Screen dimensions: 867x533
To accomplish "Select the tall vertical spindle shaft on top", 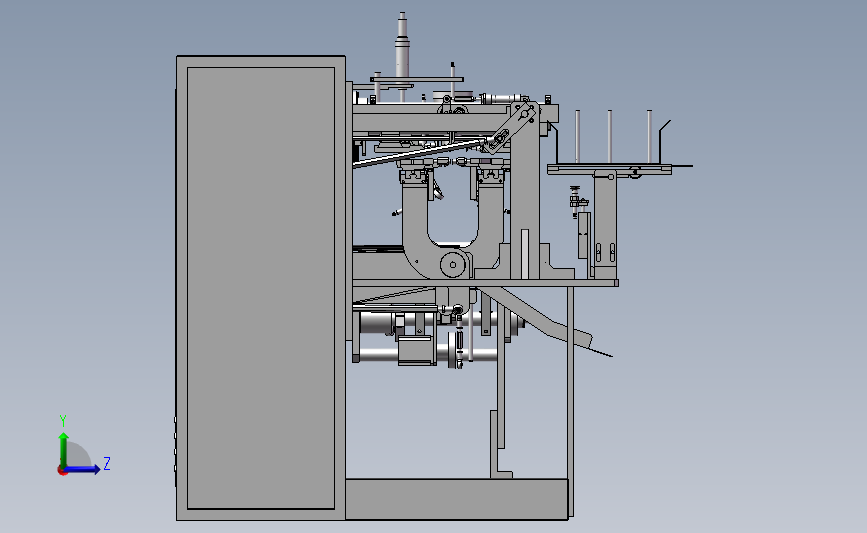I will coord(402,47).
